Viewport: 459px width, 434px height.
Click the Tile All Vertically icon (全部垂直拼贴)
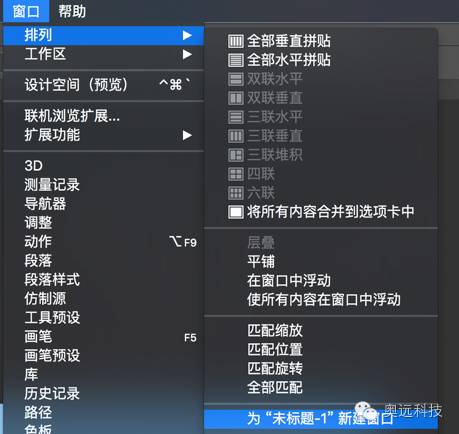236,41
